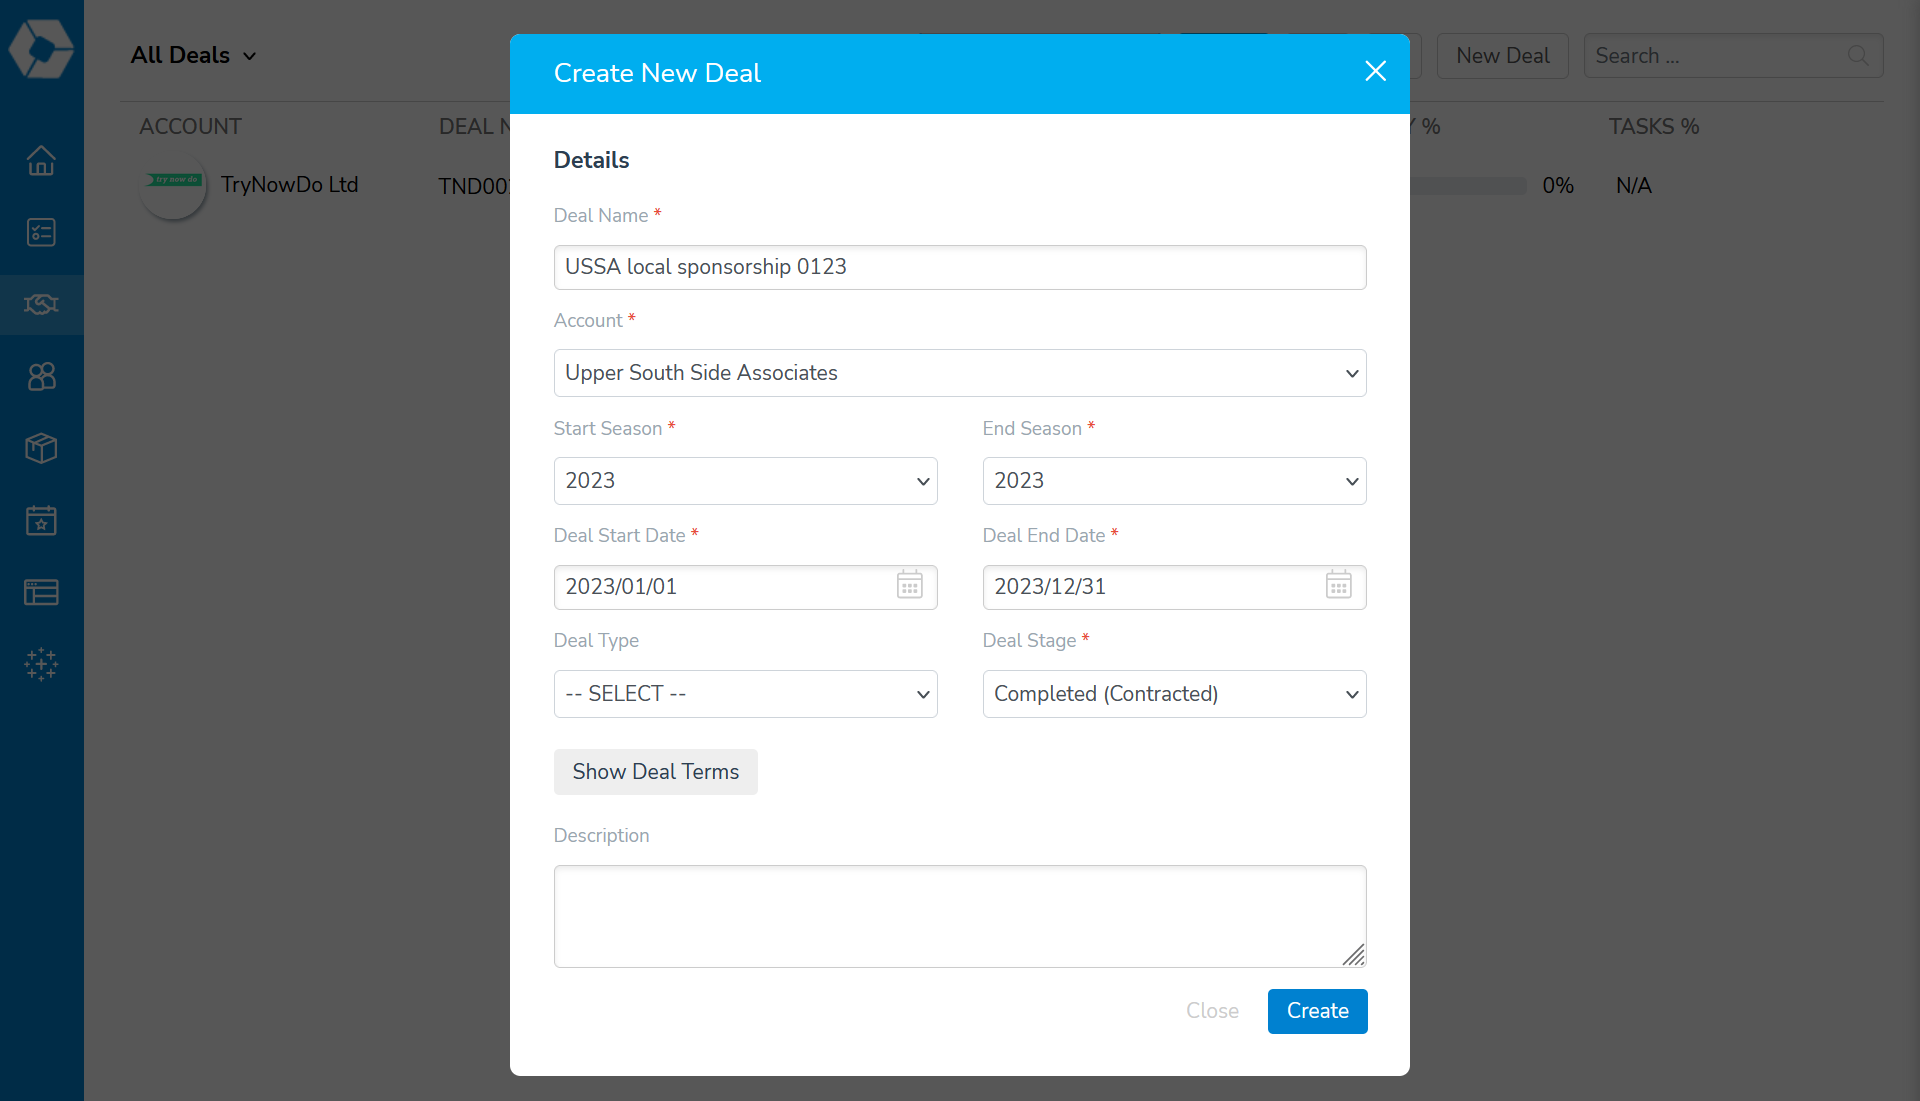Click the Description text area
This screenshot has height=1101, width=1920.
960,916
